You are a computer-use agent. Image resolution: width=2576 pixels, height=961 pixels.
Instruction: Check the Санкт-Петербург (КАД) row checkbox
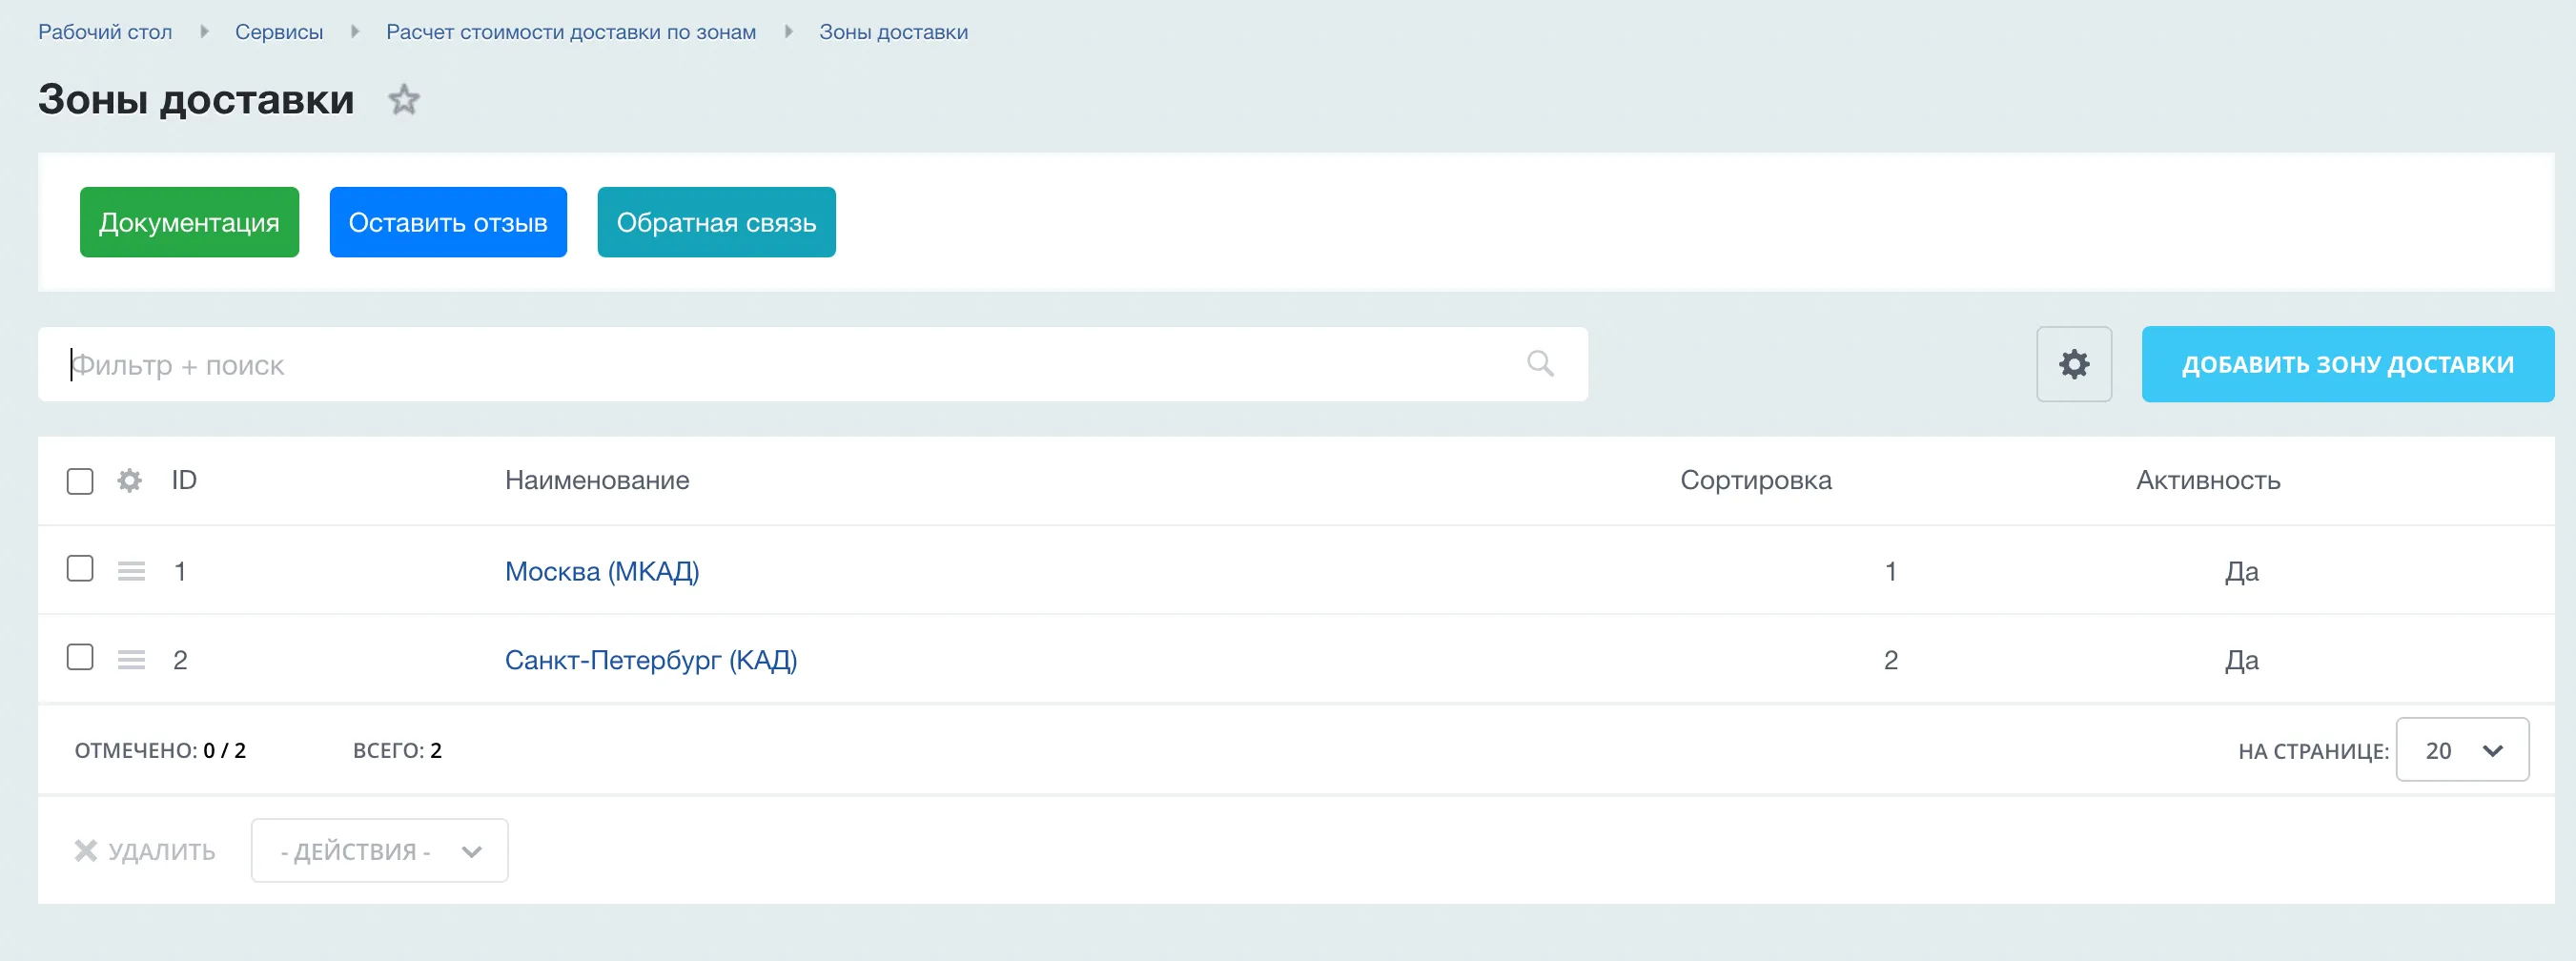[80, 658]
